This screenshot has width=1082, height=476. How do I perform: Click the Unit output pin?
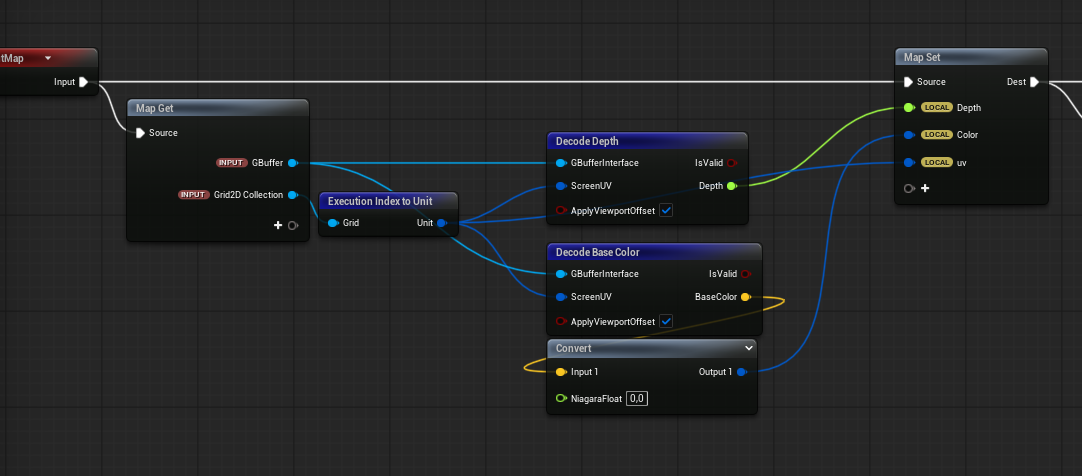click(x=442, y=223)
